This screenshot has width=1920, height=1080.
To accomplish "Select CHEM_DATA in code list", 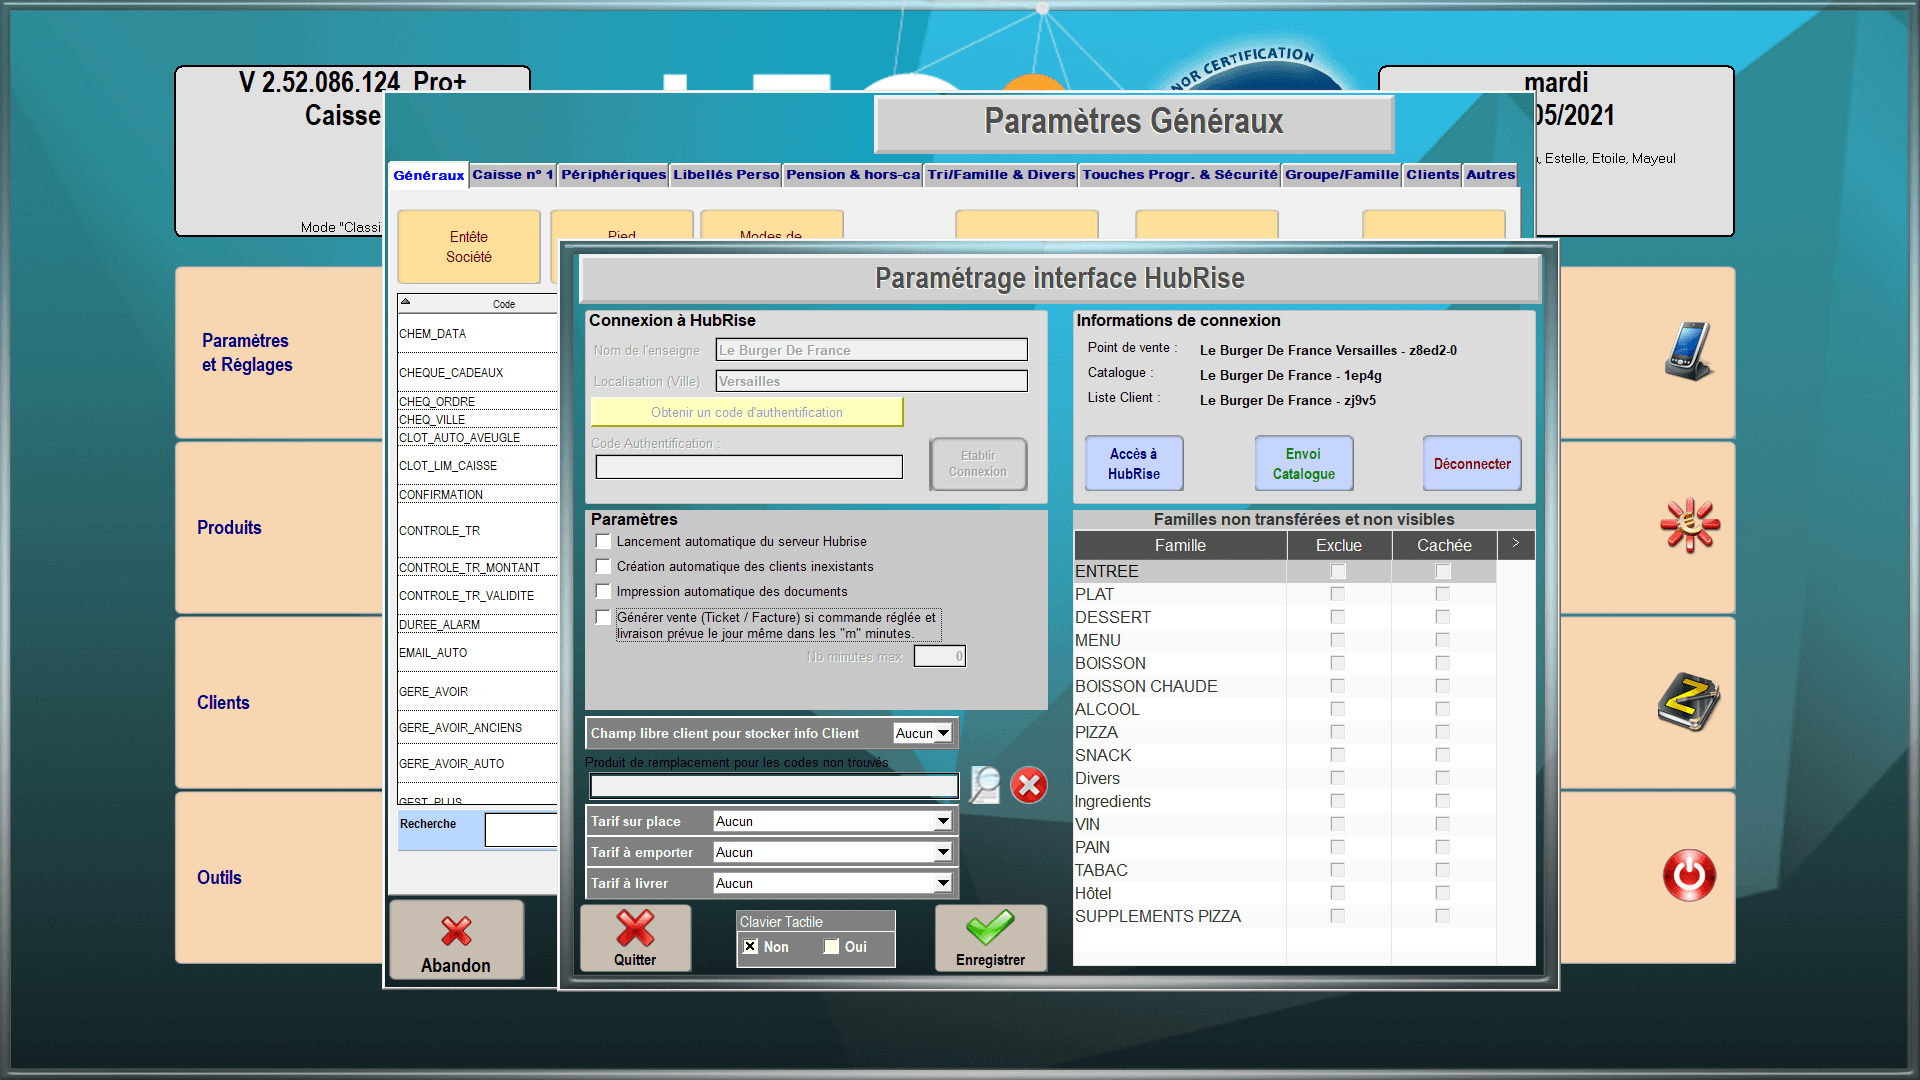I will tap(477, 334).
